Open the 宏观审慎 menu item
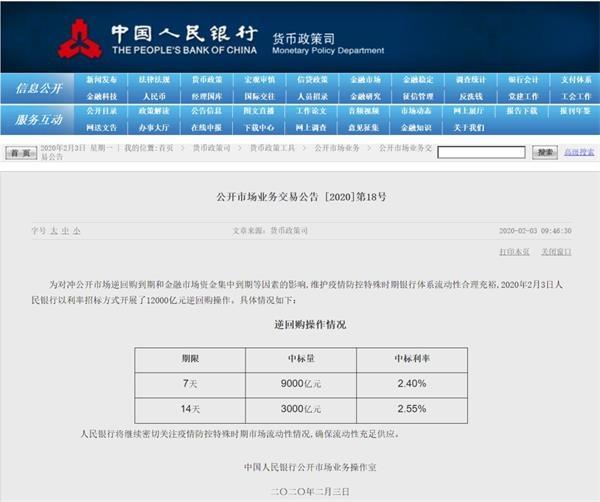Image resolution: width=600 pixels, height=502 pixels. (260, 80)
